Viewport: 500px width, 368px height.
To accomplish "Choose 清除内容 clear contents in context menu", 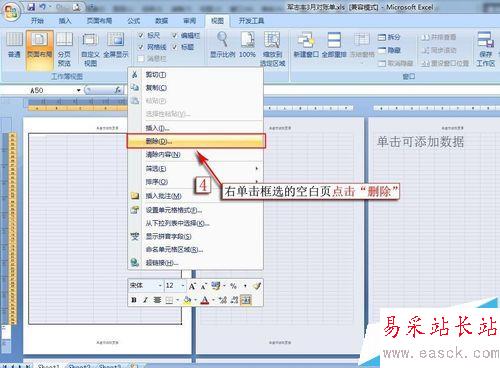I will [x=196, y=154].
